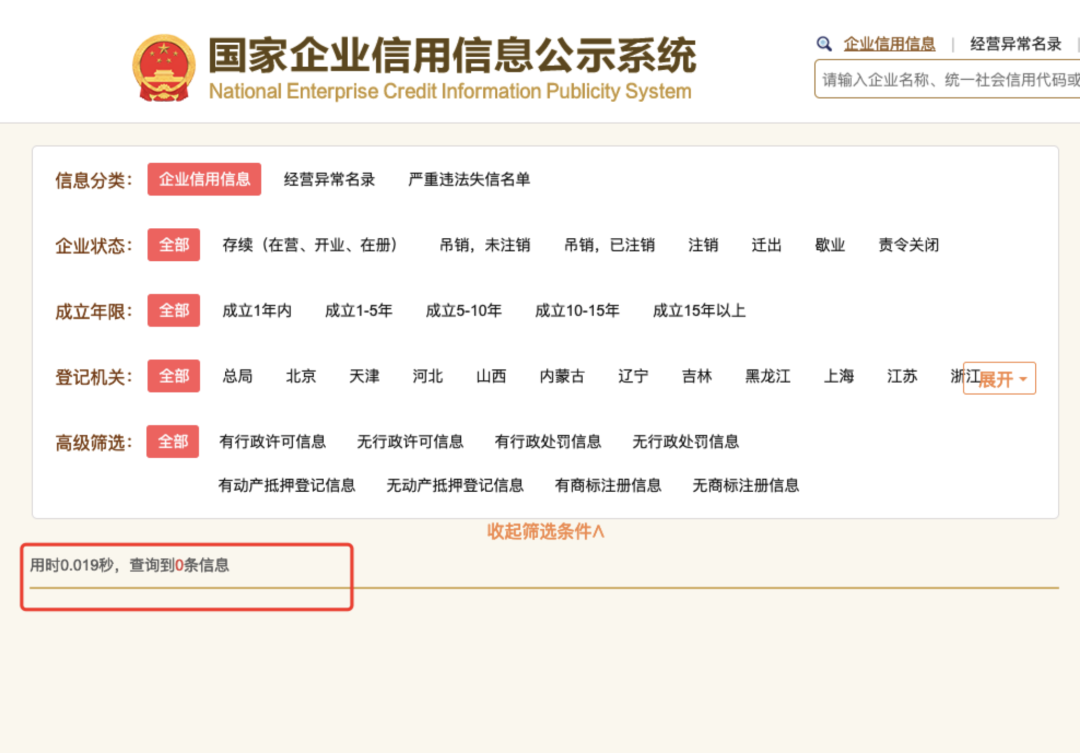Choose 山西 registration authority
This screenshot has height=753, width=1080.
click(491, 376)
